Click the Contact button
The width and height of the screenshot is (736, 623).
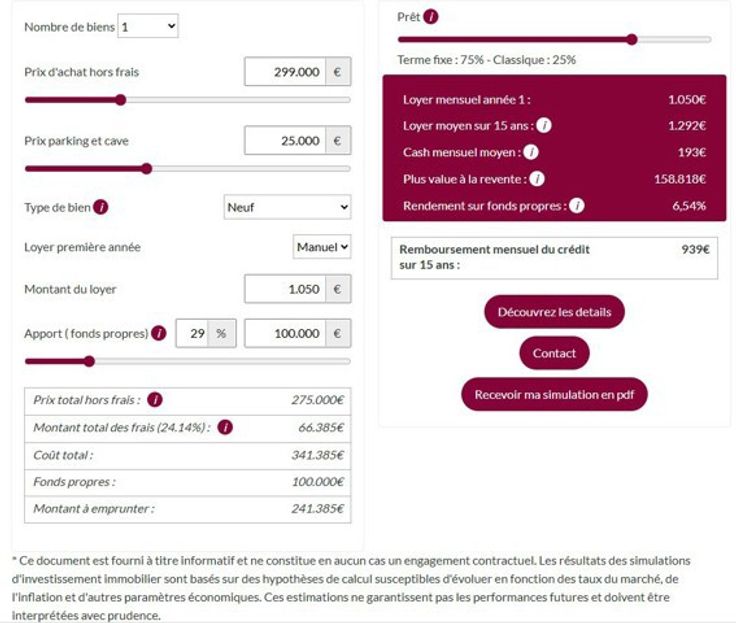pos(554,353)
